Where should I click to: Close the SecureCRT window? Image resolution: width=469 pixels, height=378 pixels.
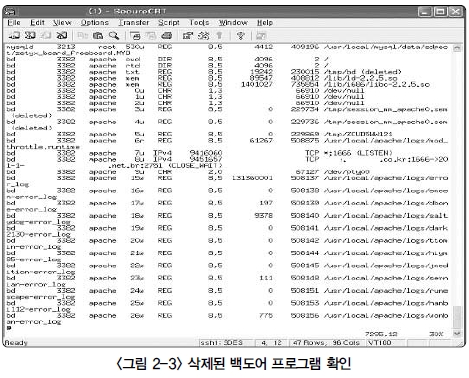[x=455, y=12]
